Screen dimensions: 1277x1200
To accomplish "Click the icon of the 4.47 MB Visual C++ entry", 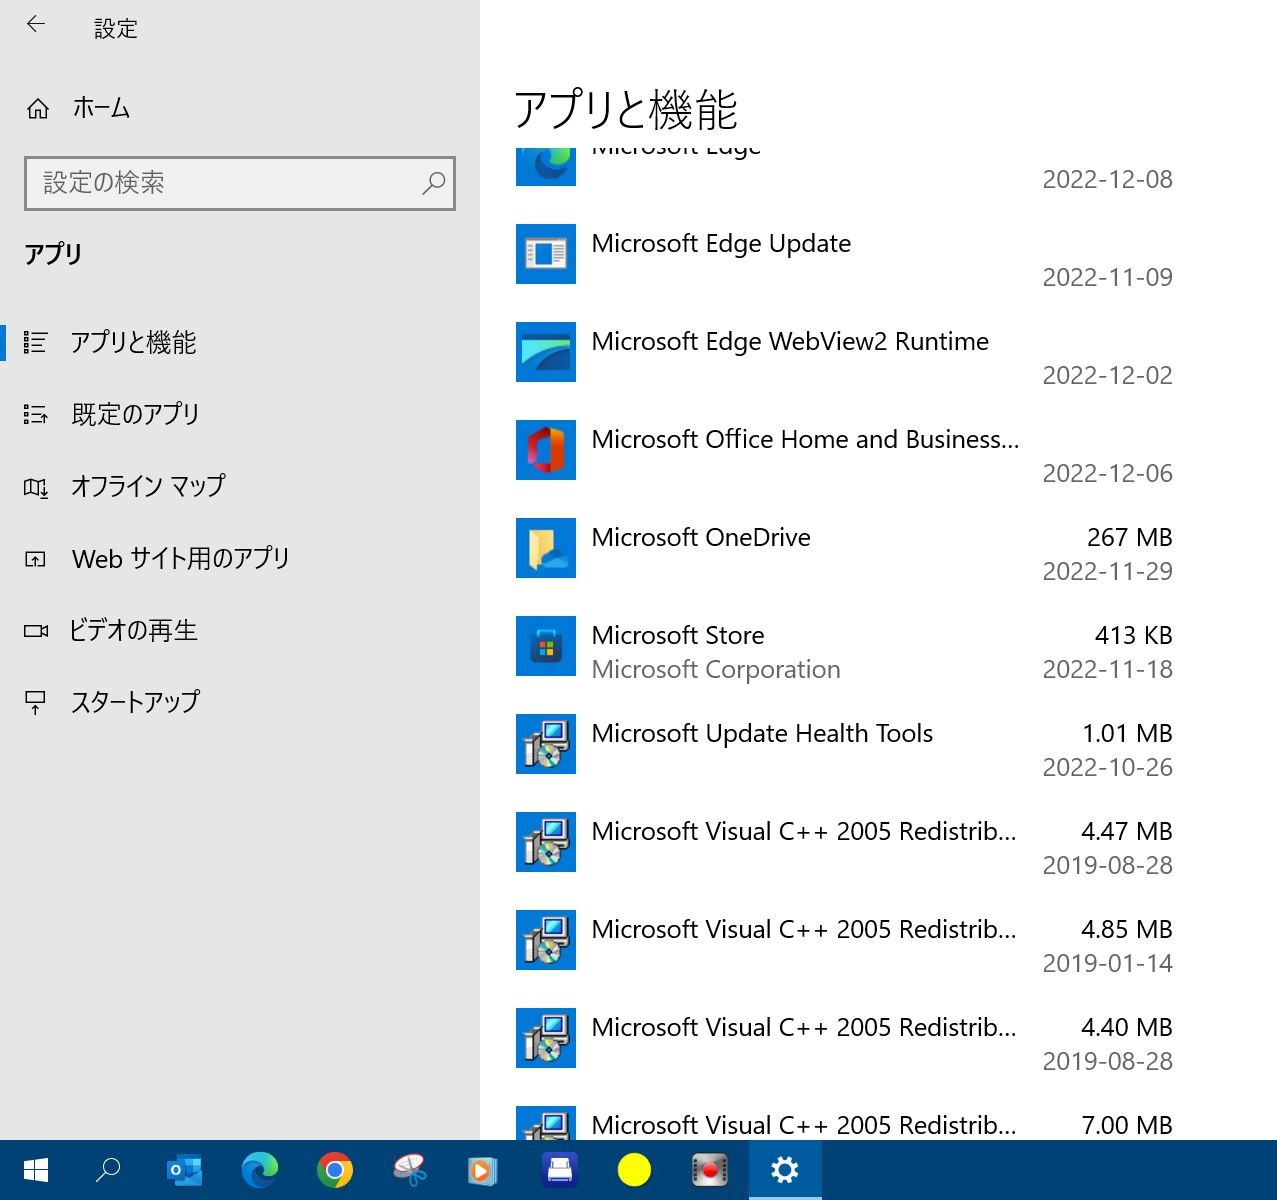I will [x=546, y=842].
